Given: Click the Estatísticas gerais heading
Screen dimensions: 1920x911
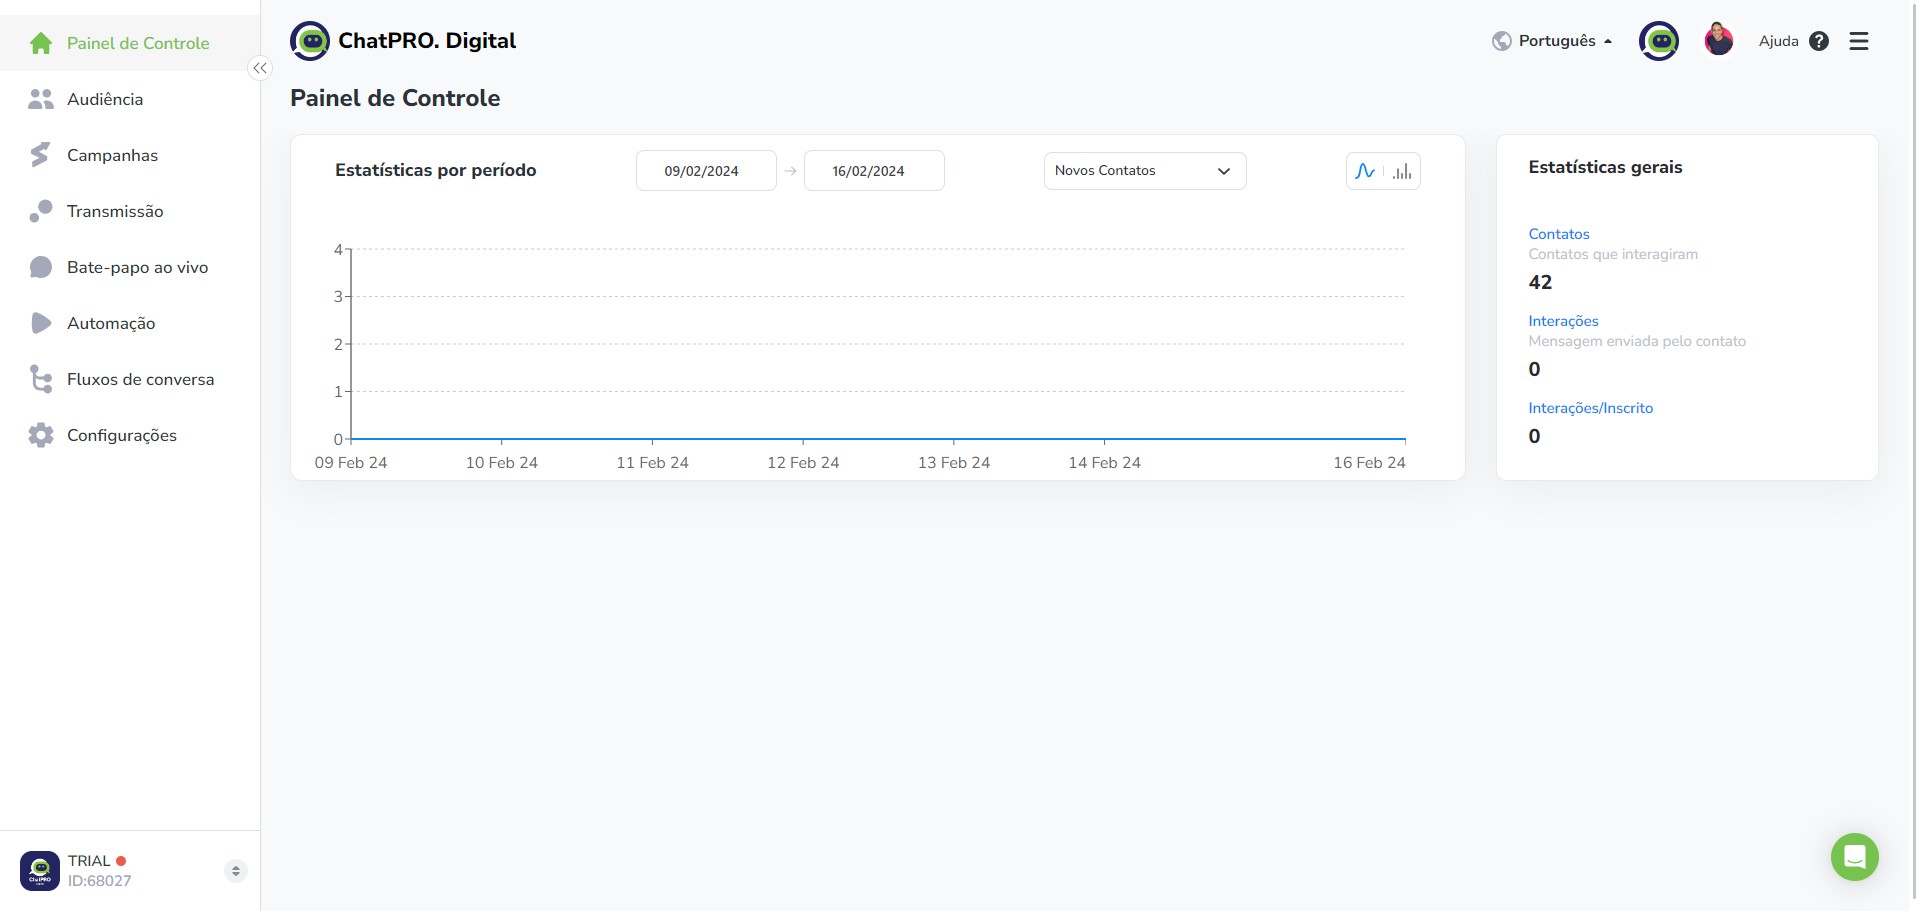Looking at the screenshot, I should (x=1605, y=167).
